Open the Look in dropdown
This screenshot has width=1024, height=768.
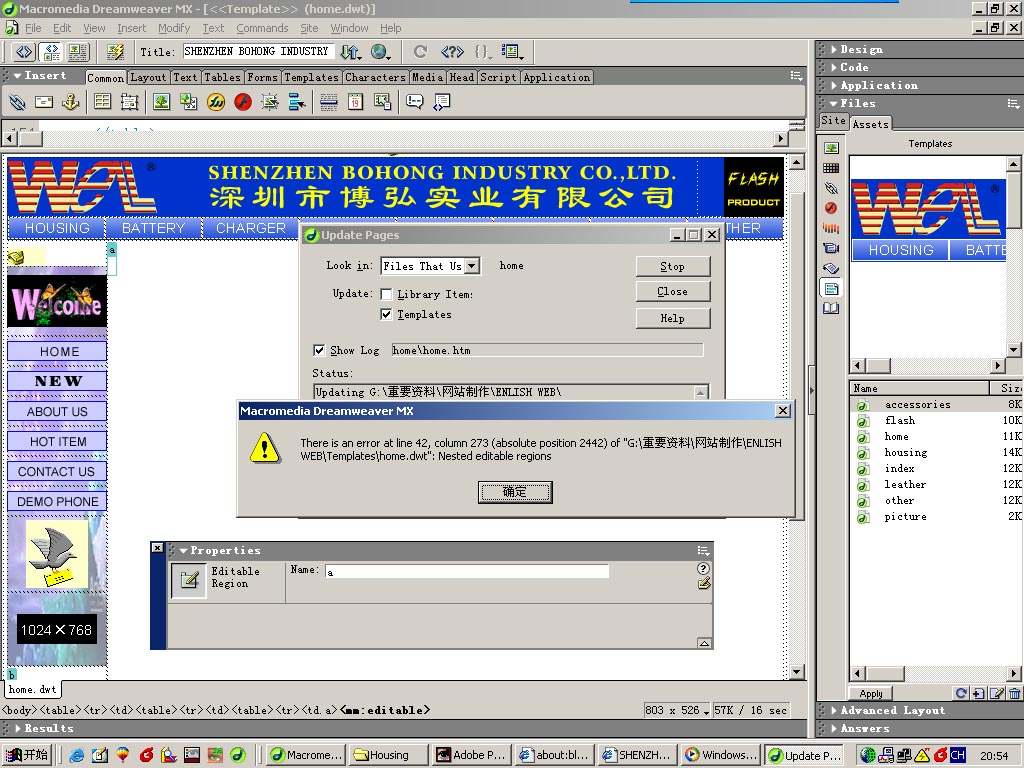[x=472, y=266]
